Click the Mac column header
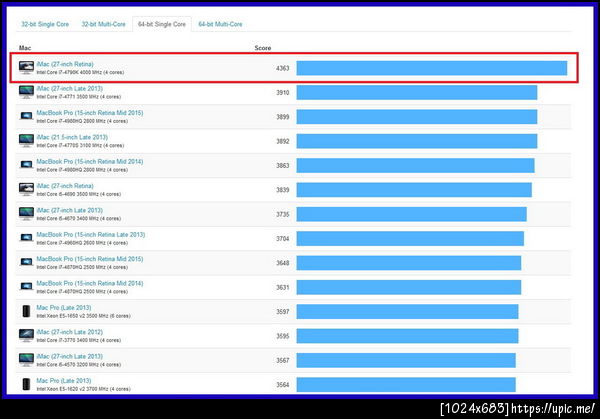 pos(25,48)
